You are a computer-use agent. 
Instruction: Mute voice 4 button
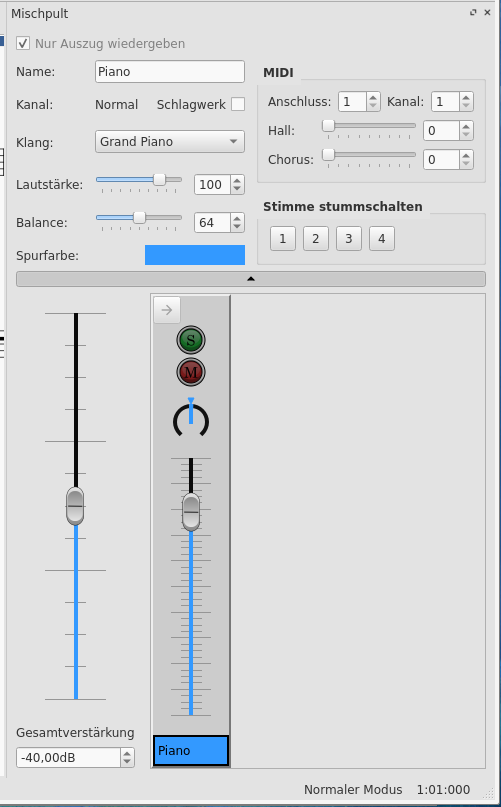click(382, 238)
